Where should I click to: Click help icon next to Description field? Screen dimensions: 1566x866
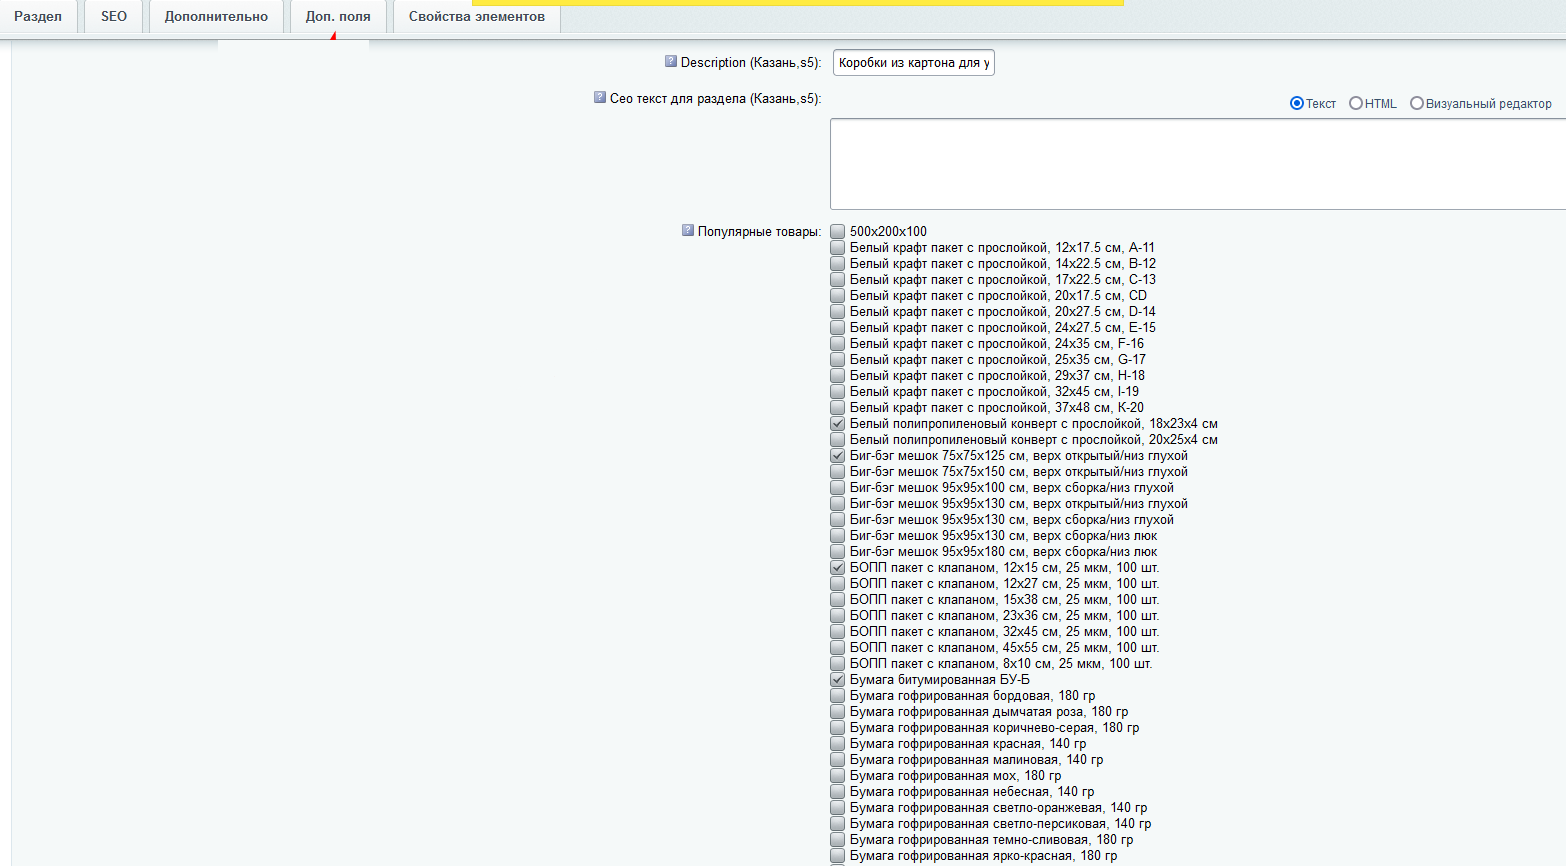click(x=671, y=62)
